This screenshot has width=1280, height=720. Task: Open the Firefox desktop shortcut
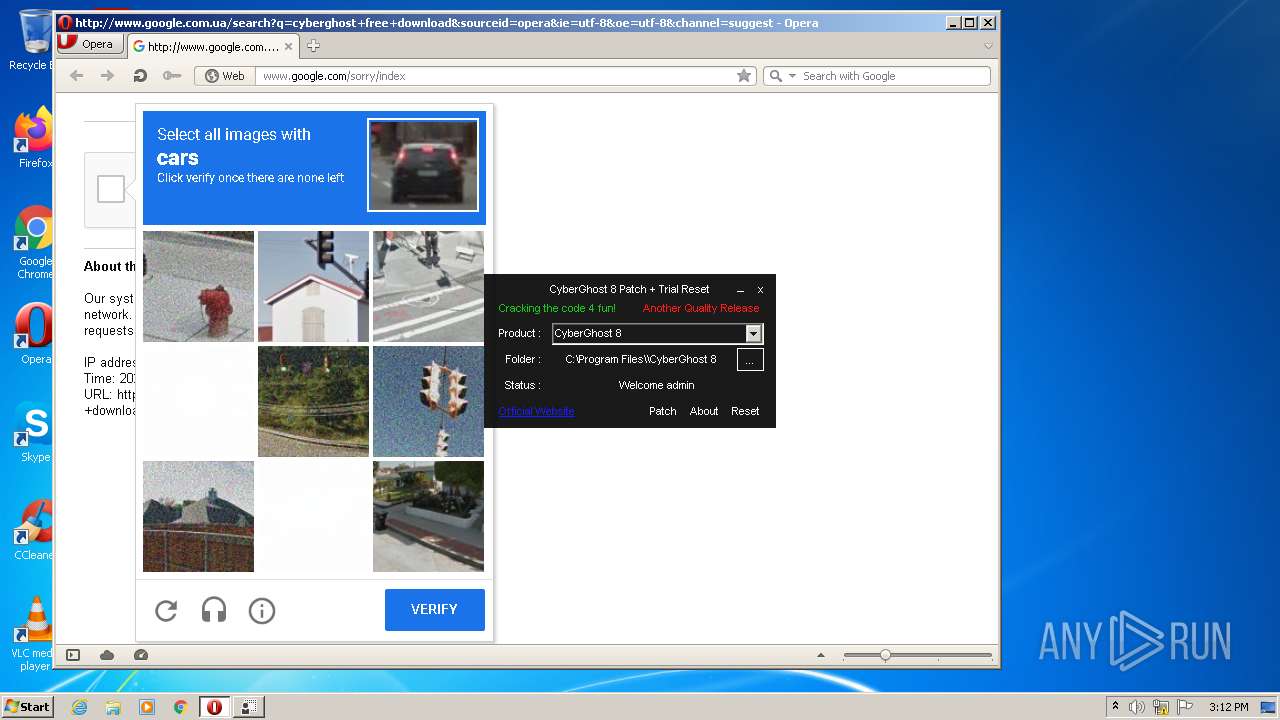pyautogui.click(x=33, y=138)
